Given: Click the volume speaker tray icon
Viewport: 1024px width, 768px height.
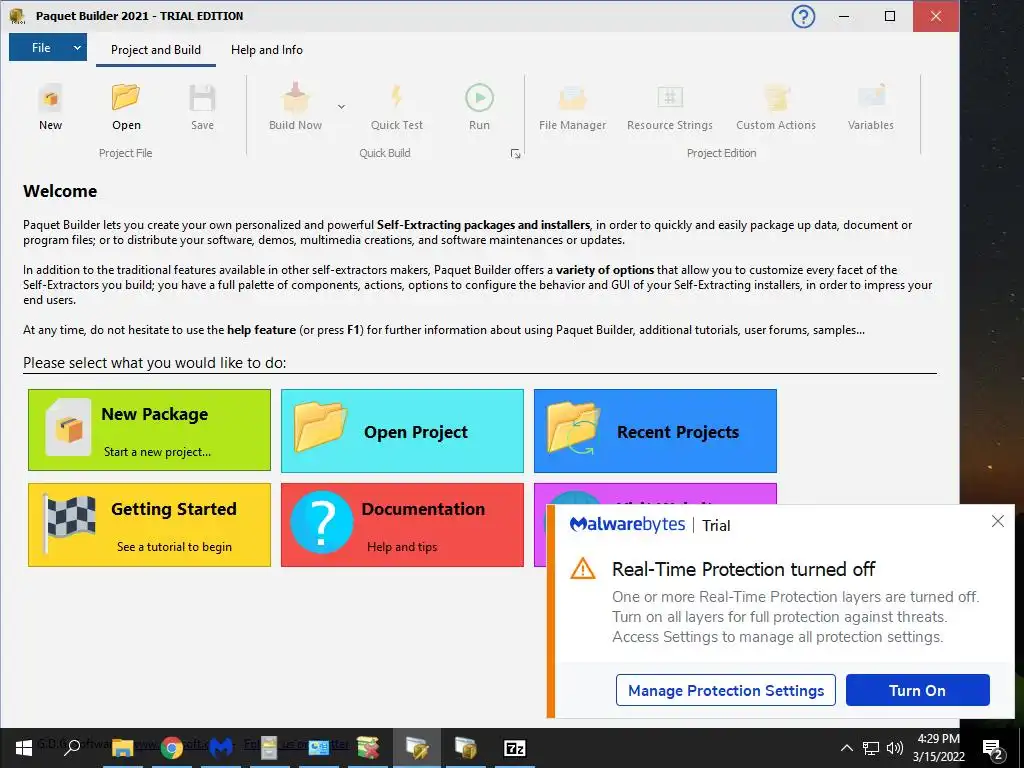Looking at the screenshot, I should tap(895, 748).
